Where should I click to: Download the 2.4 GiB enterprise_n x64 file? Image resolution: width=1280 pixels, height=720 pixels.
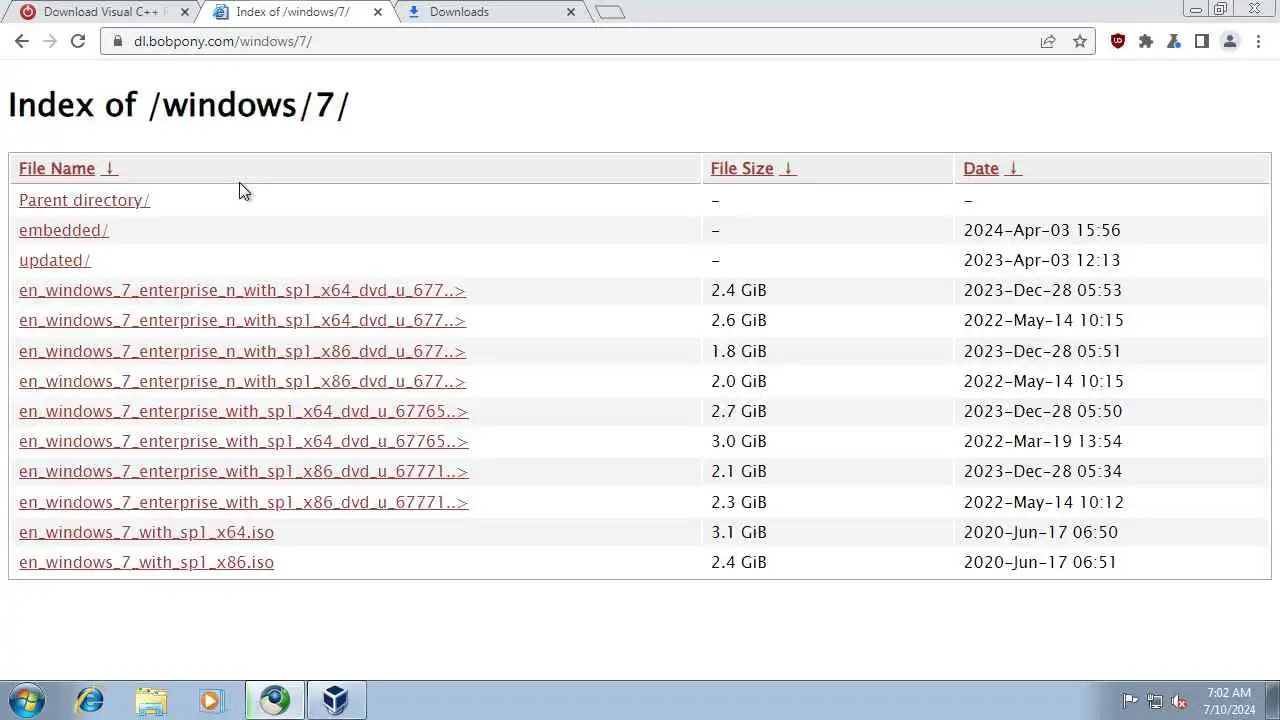coord(242,290)
